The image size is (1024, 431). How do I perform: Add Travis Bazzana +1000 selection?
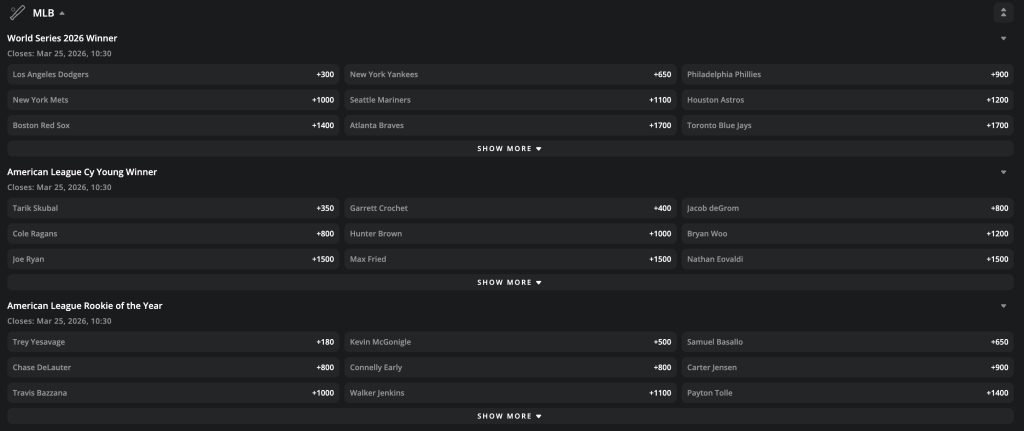pyautogui.click(x=173, y=393)
